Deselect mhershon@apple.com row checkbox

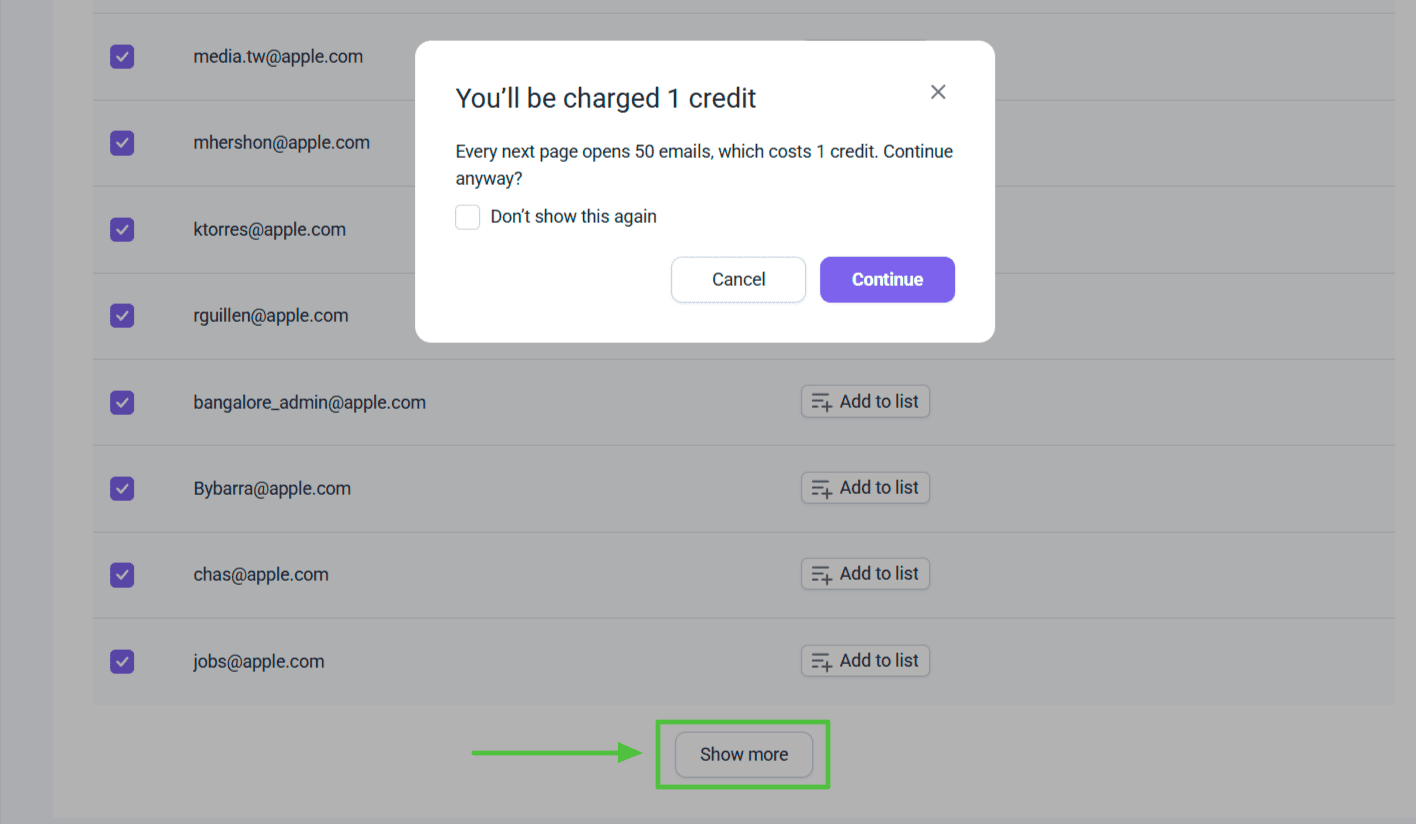click(x=122, y=143)
